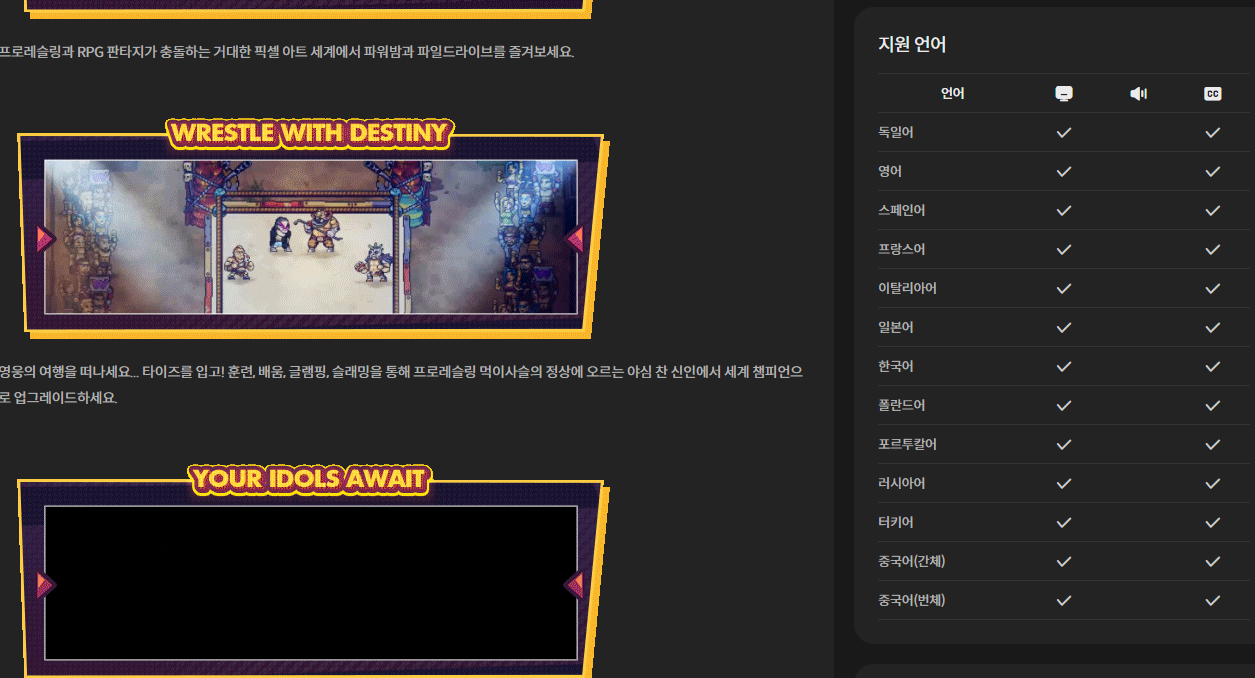The width and height of the screenshot is (1255, 678).
Task: Click the subtitles checkmark in the 독일어 row
Action: point(1213,132)
